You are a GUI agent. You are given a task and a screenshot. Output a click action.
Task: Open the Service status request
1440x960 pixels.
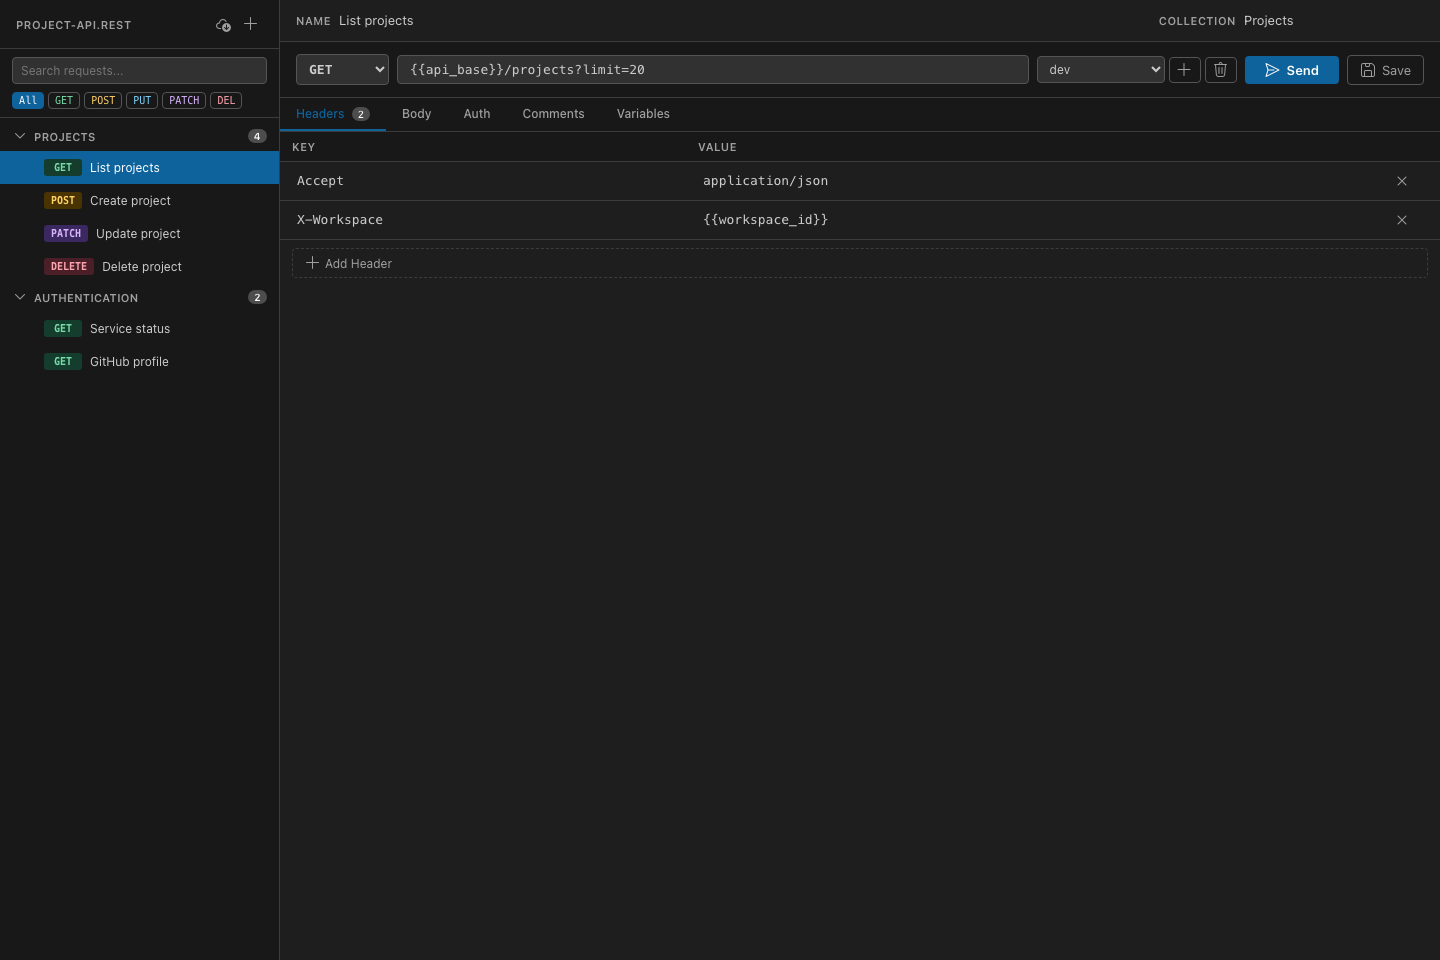(x=140, y=329)
